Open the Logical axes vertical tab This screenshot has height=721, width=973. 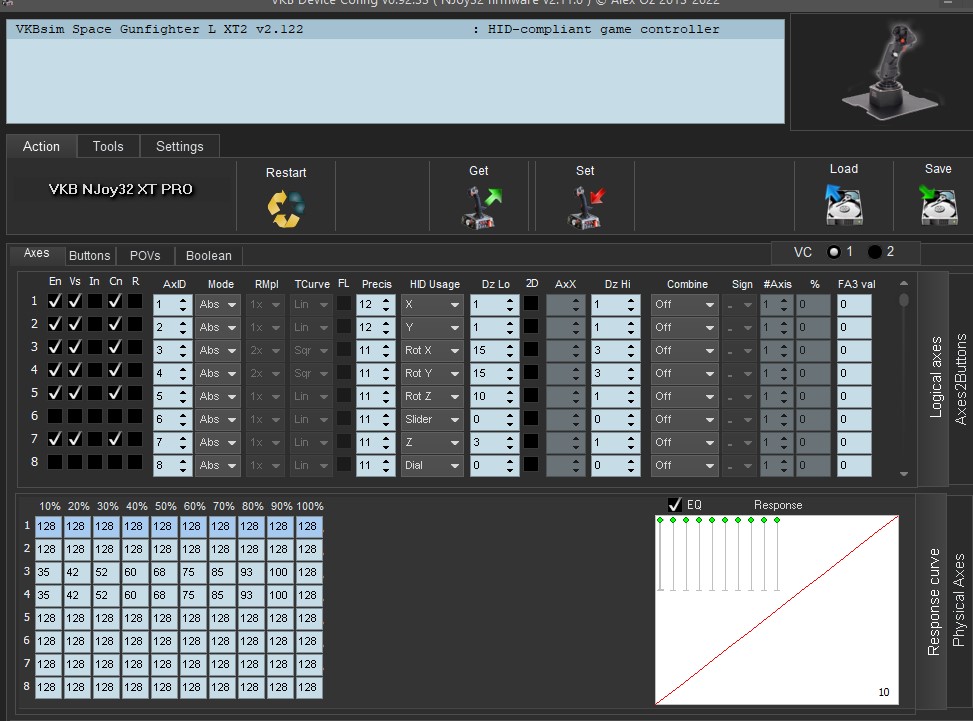[x=936, y=377]
